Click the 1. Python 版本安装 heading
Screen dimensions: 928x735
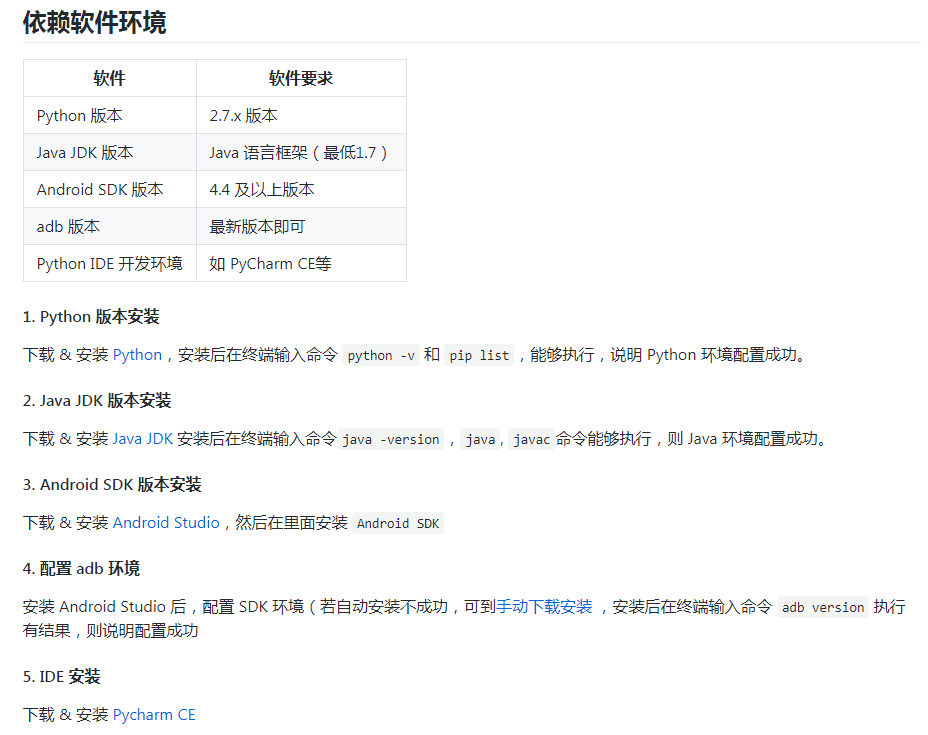pyautogui.click(x=94, y=316)
